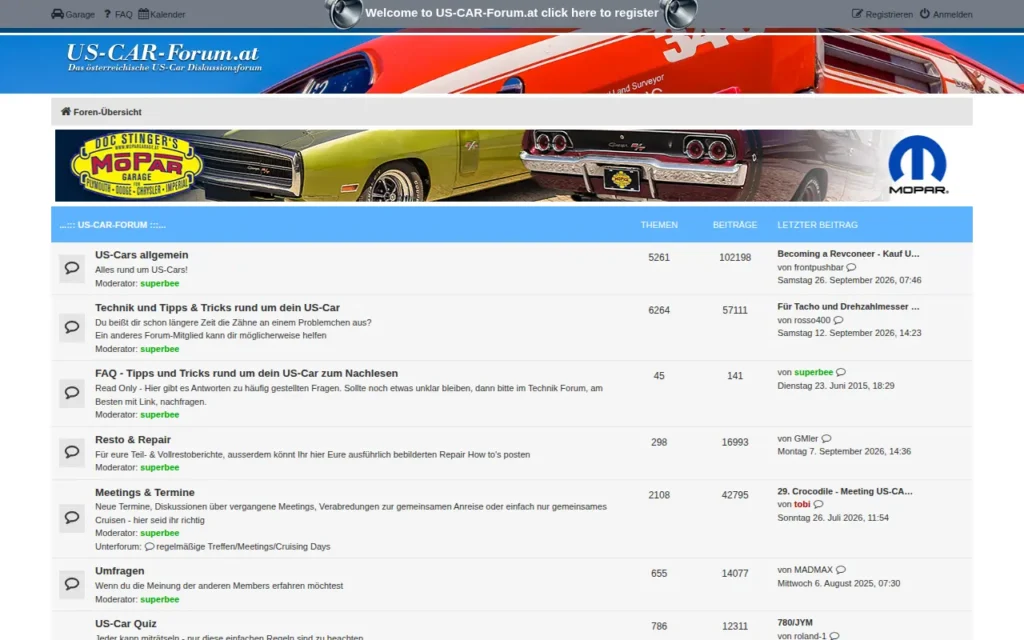This screenshot has height=640, width=1024.
Task: View latest post icon next to GMler
Action: click(x=826, y=438)
